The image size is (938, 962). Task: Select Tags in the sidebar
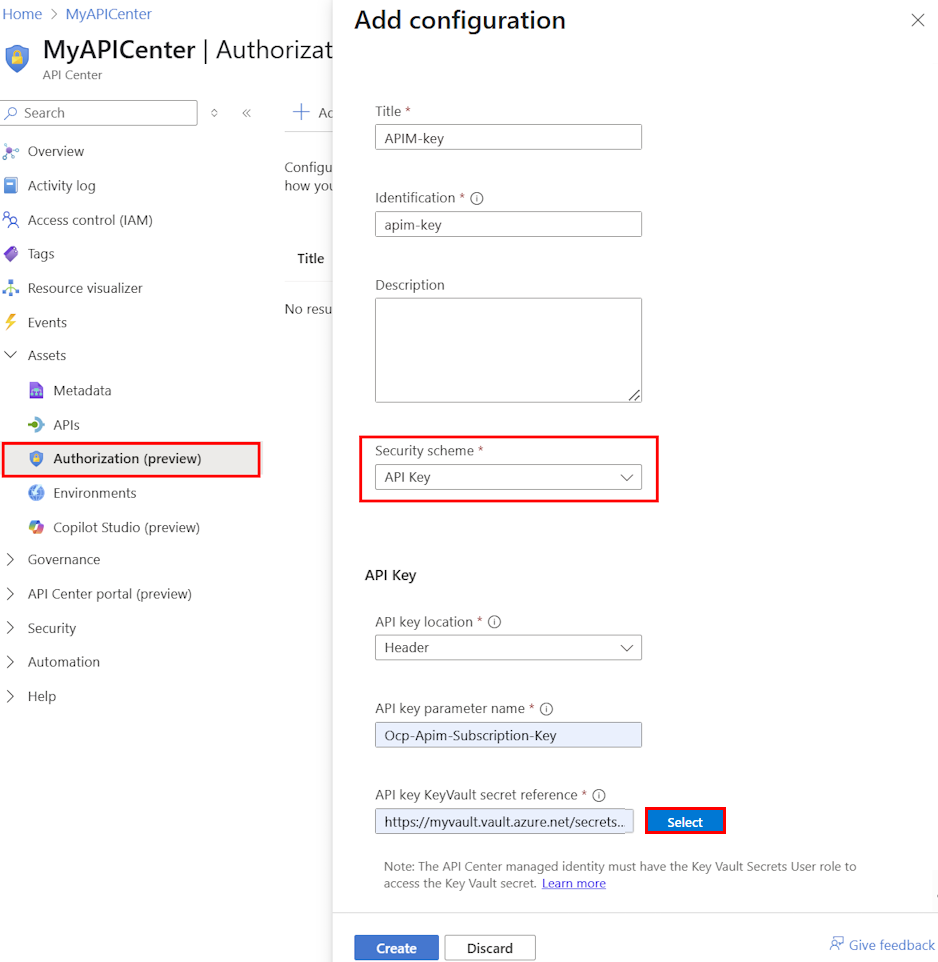[43, 253]
